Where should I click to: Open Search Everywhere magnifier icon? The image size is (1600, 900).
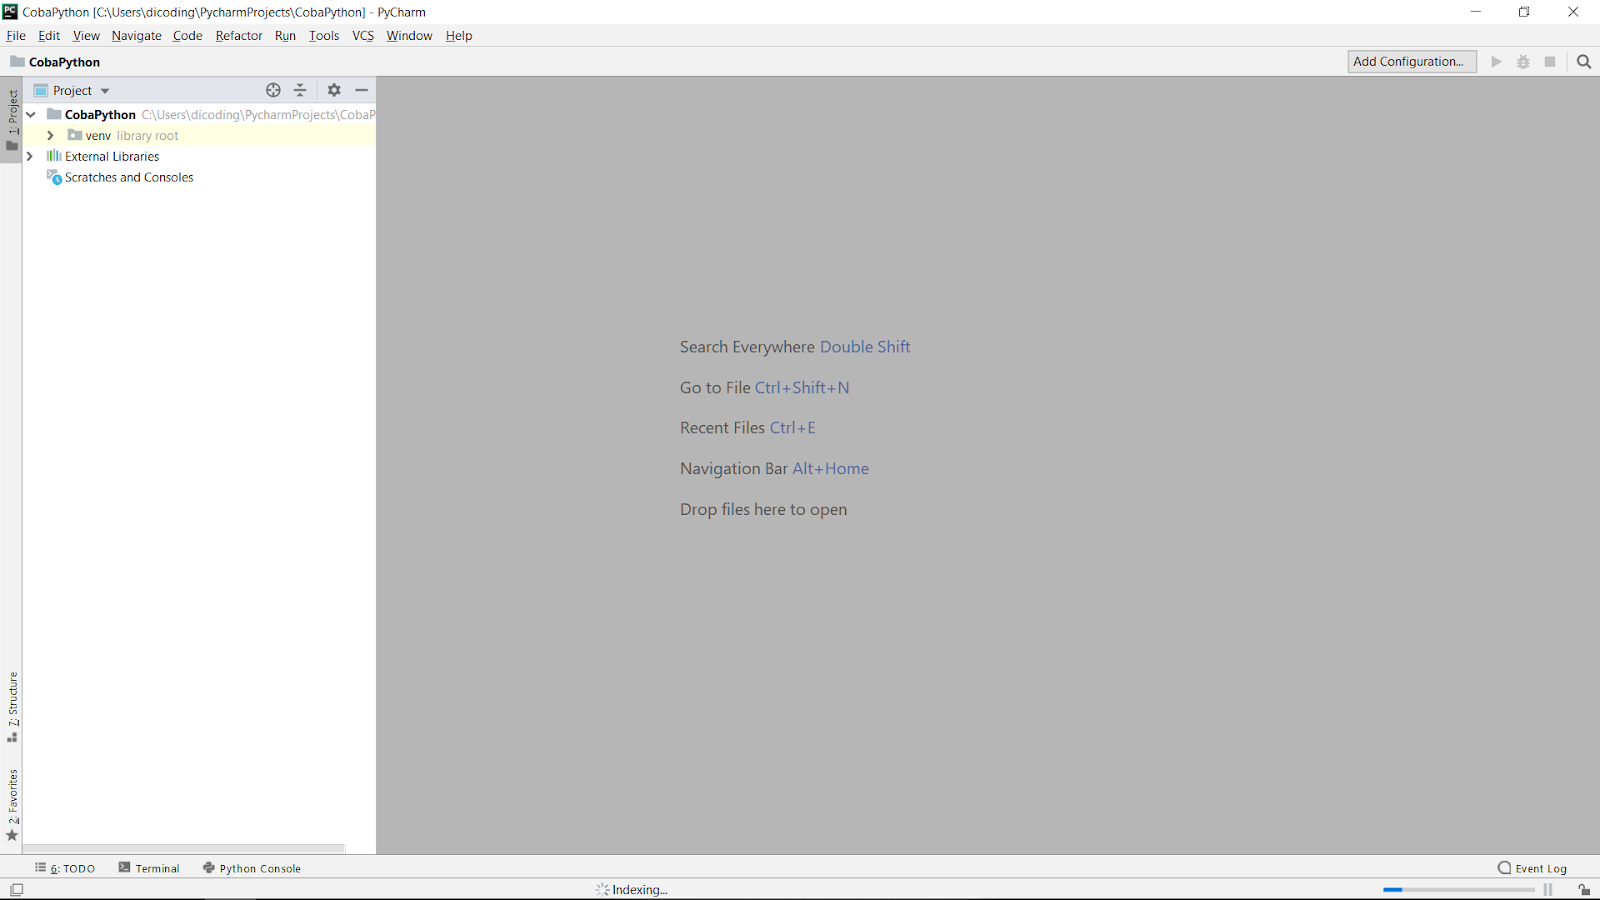[1584, 62]
